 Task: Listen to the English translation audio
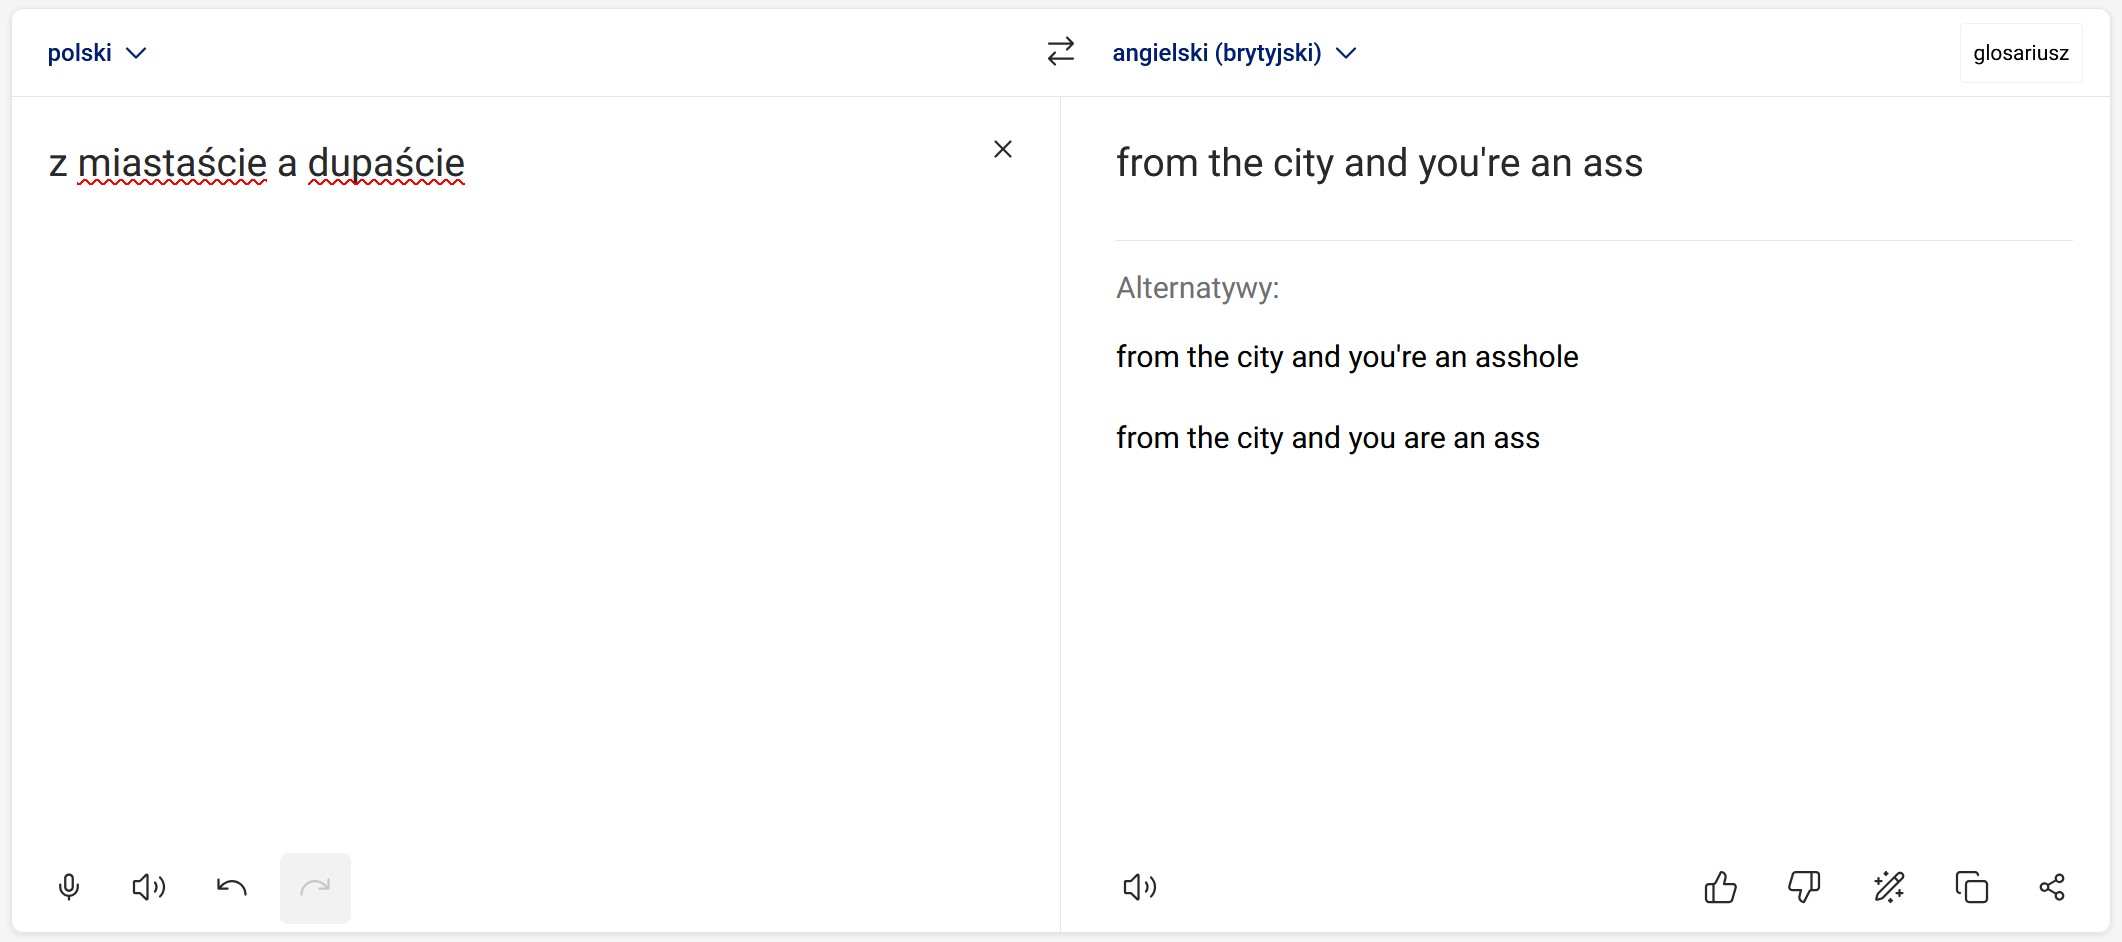(x=1139, y=887)
